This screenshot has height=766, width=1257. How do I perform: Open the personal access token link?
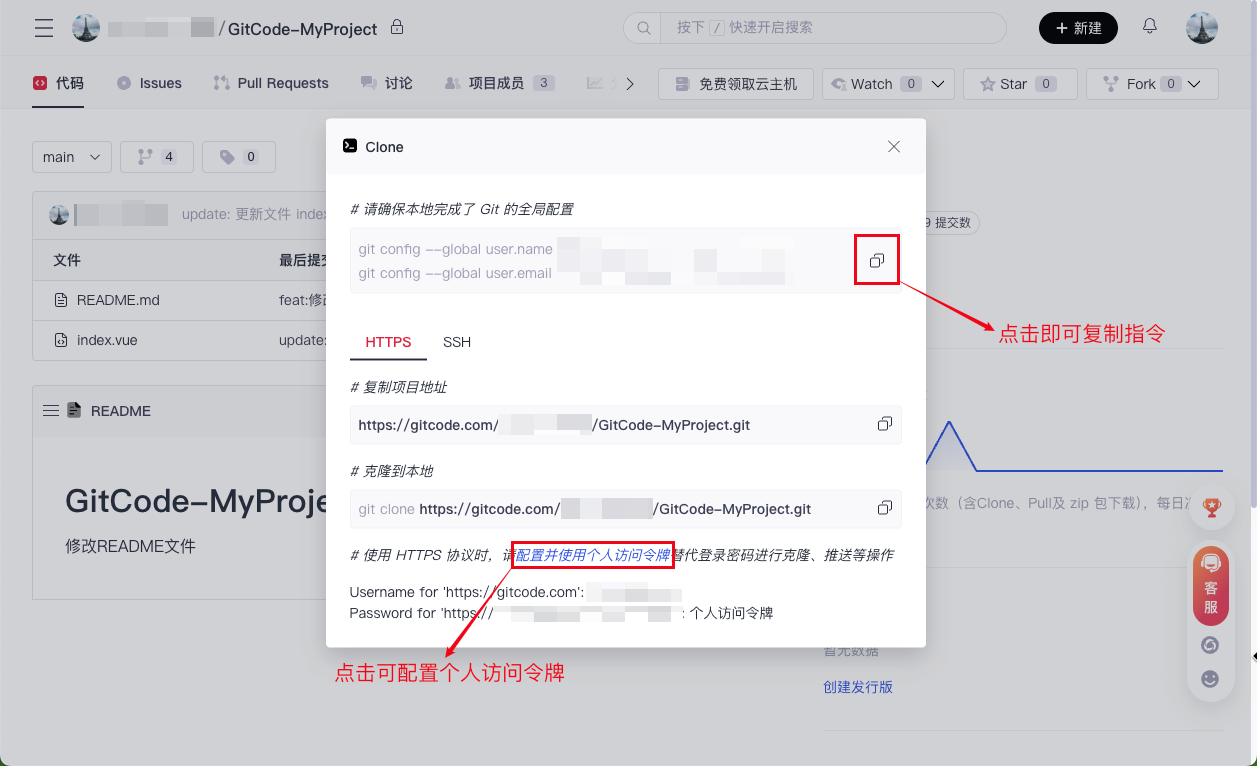coord(592,555)
